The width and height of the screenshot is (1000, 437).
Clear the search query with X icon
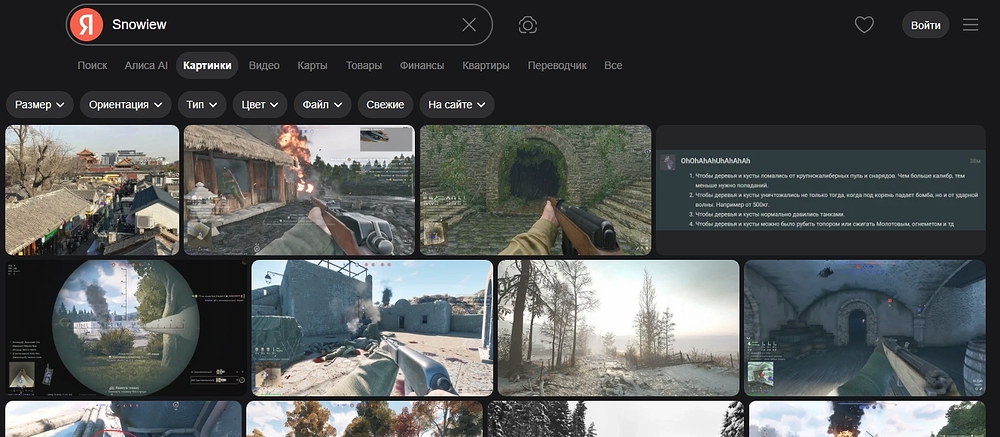coord(469,25)
